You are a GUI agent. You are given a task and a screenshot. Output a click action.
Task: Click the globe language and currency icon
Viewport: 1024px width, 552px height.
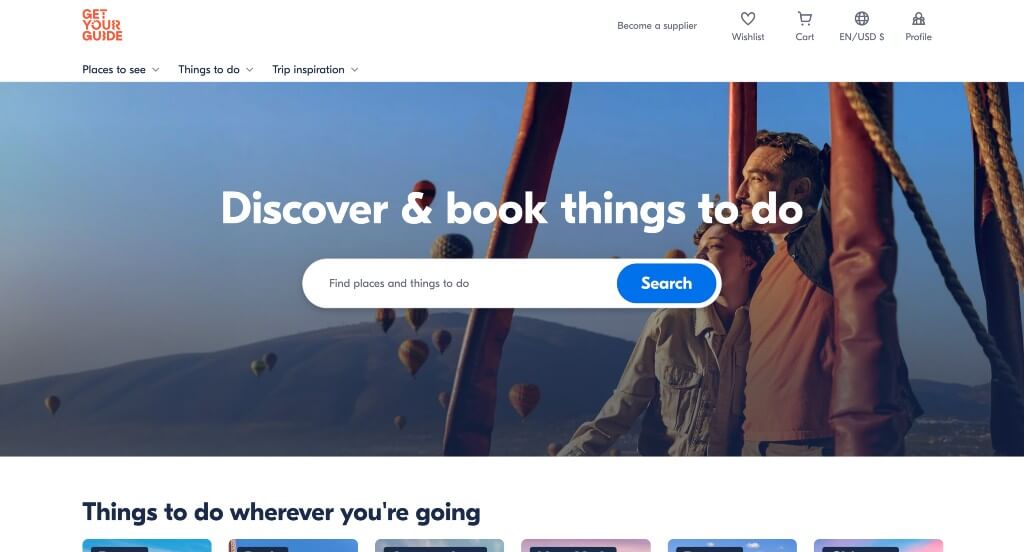pyautogui.click(x=862, y=19)
